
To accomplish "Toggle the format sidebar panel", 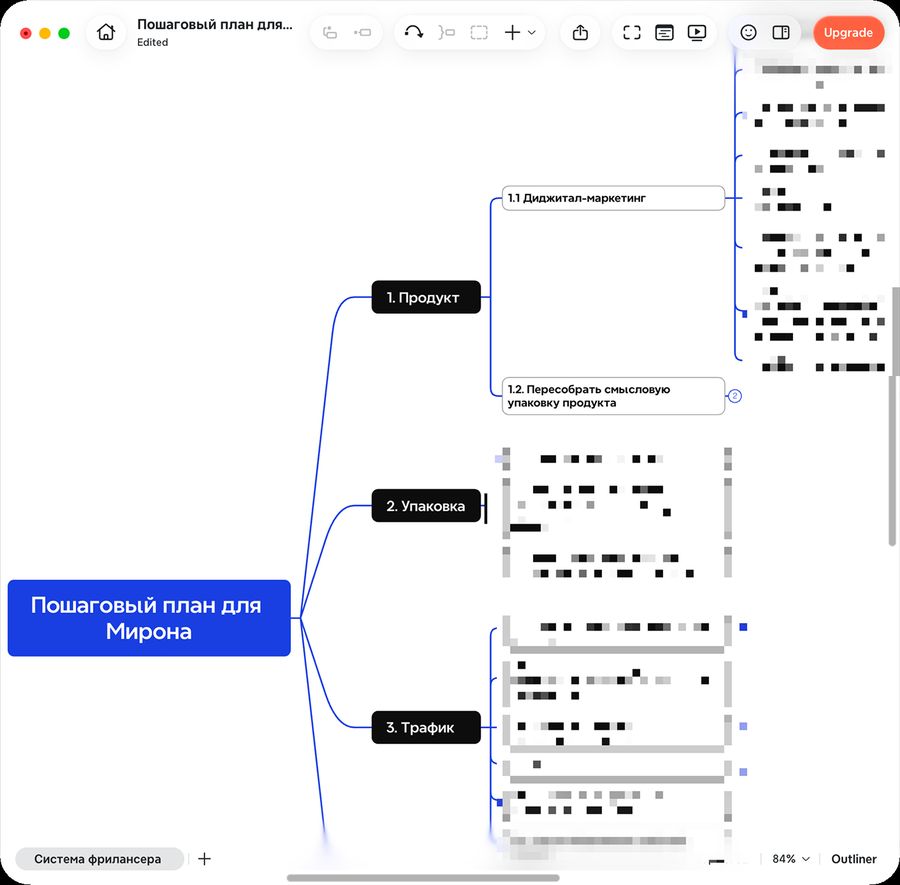I will pyautogui.click(x=781, y=33).
